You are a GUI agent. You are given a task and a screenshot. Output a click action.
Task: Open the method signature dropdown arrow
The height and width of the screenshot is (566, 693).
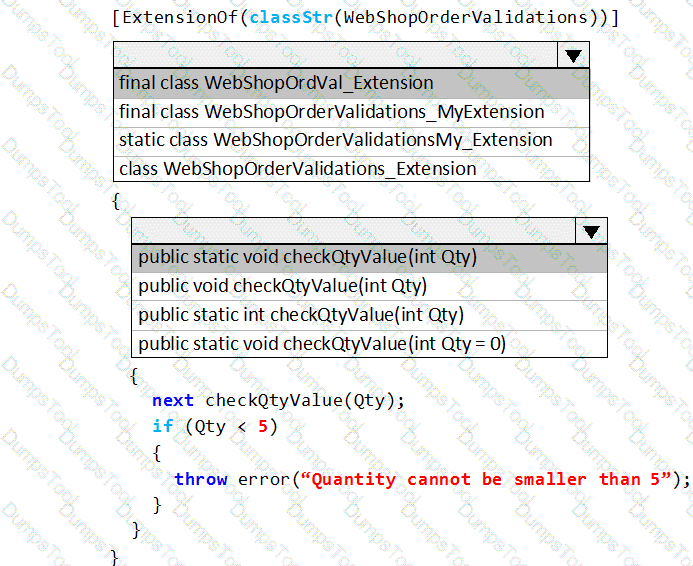(592, 231)
